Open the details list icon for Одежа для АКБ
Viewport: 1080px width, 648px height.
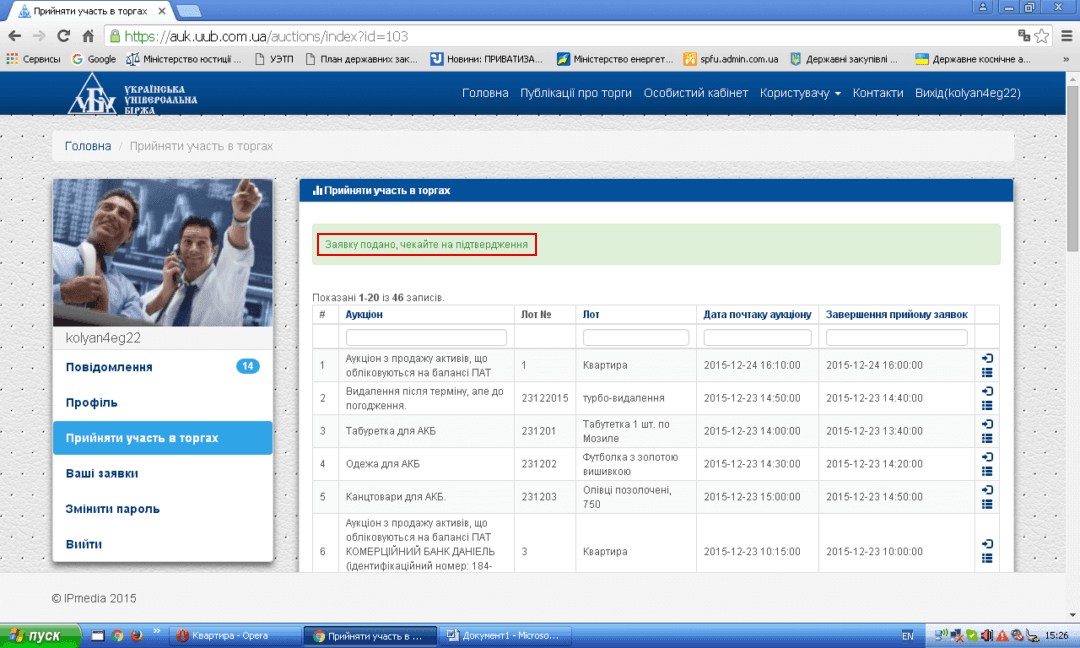[x=987, y=471]
